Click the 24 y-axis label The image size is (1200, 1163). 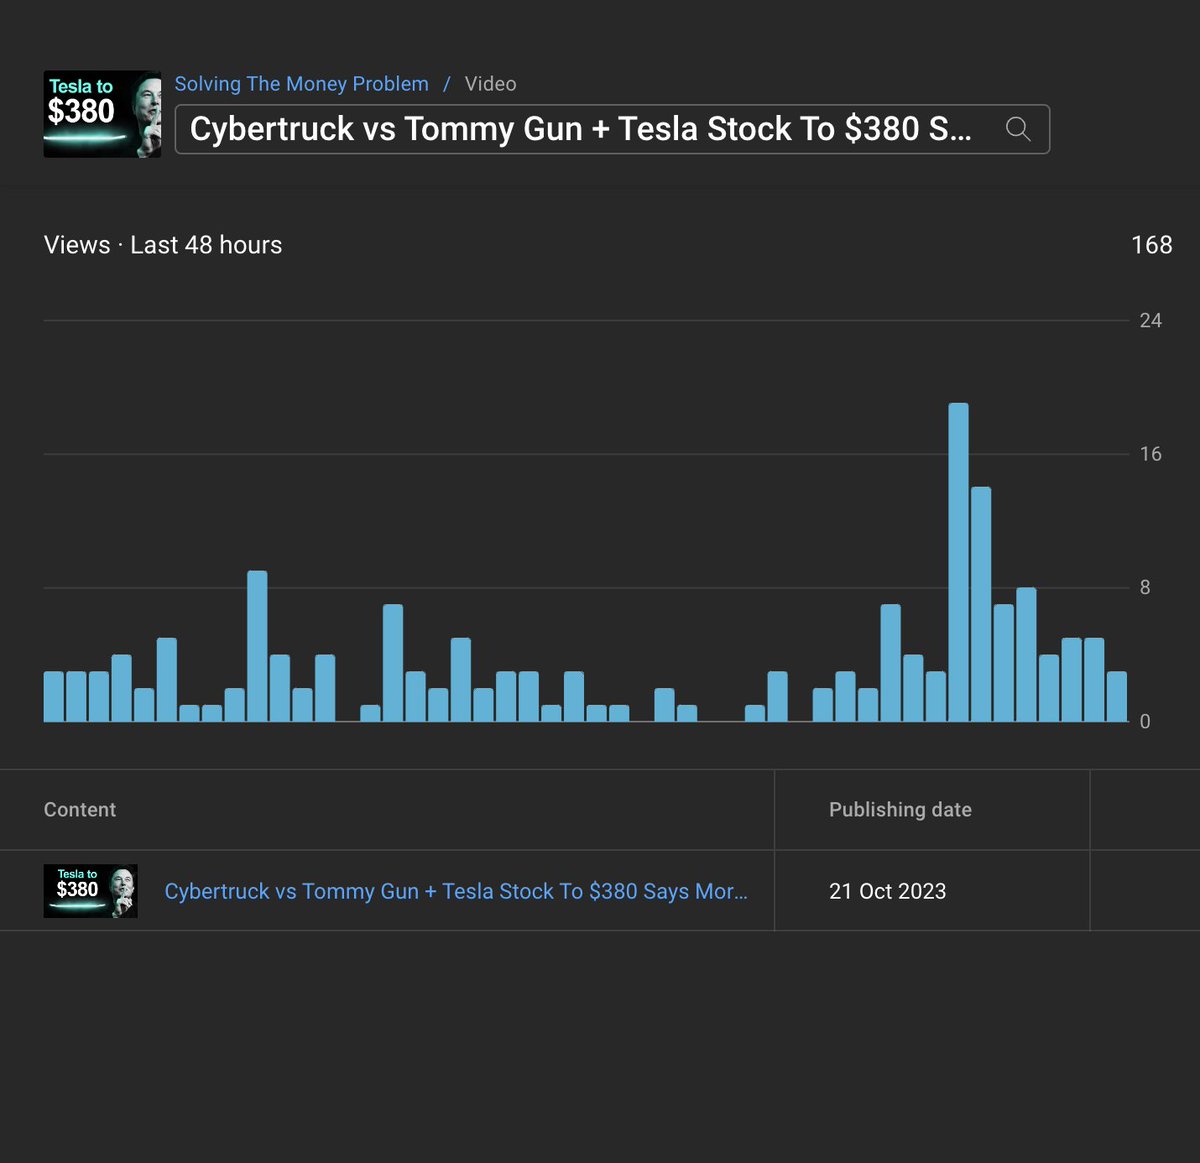1151,320
